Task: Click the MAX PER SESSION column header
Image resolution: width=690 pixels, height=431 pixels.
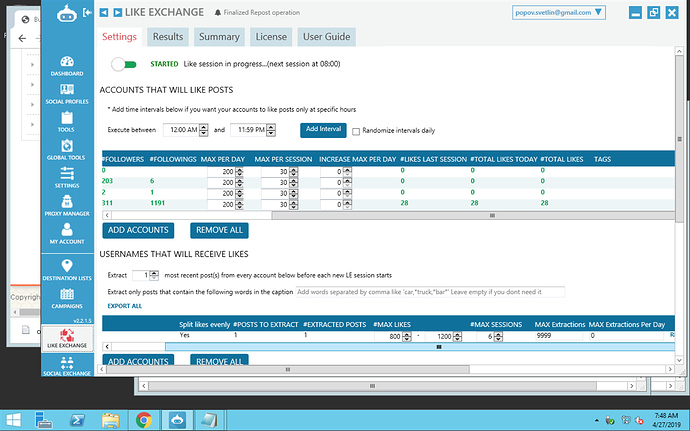Action: click(283, 159)
